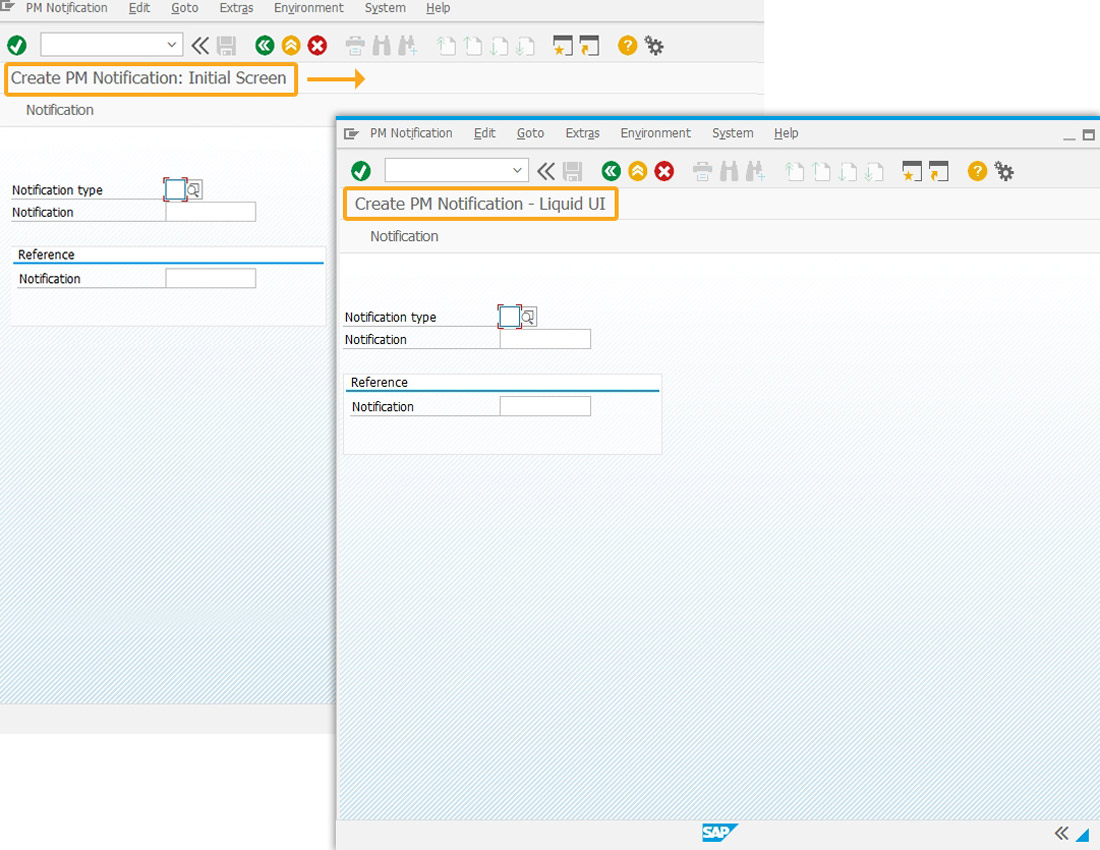This screenshot has height=850, width=1100.
Task: Click Help question mark in front window
Action: [x=977, y=170]
